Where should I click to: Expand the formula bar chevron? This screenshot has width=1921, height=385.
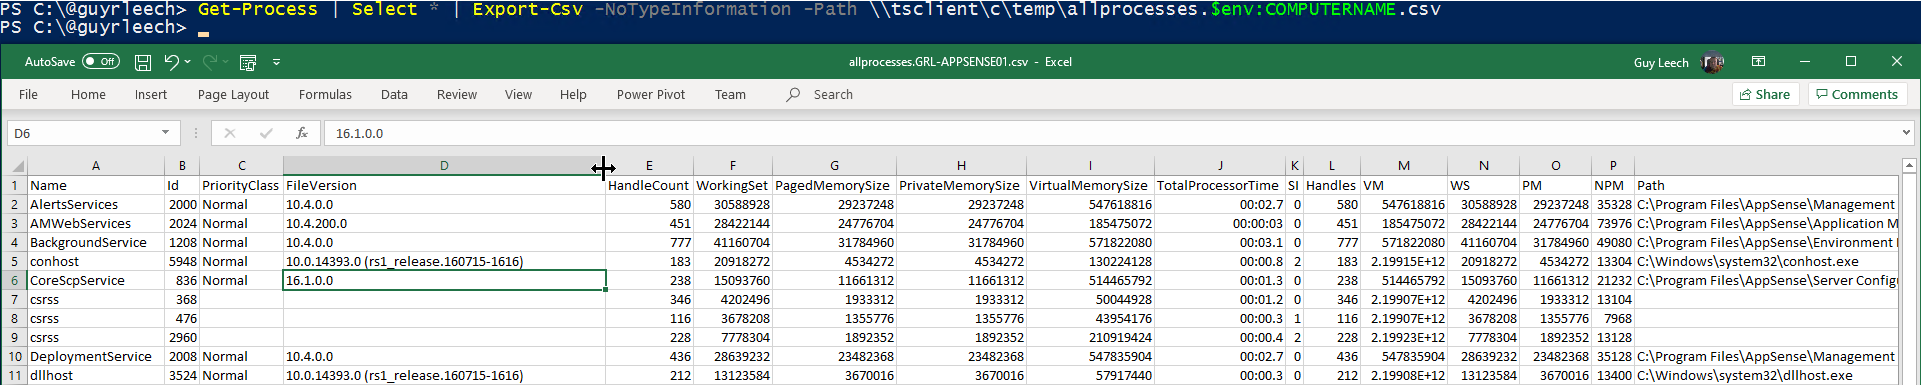[1906, 133]
